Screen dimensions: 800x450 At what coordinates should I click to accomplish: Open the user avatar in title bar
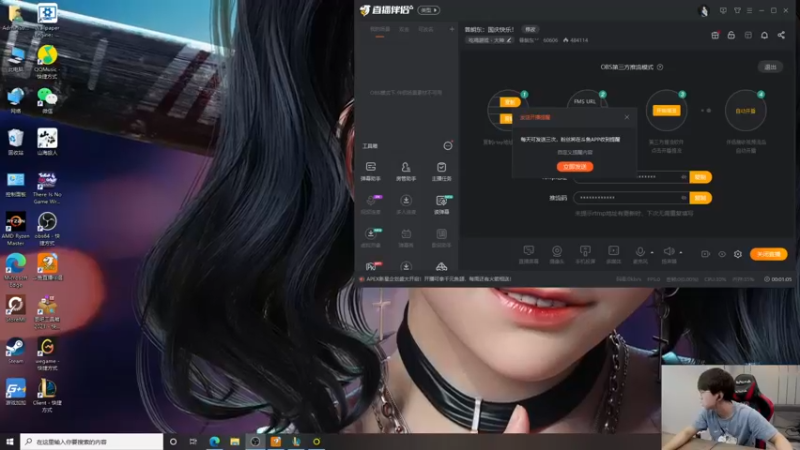click(x=704, y=11)
